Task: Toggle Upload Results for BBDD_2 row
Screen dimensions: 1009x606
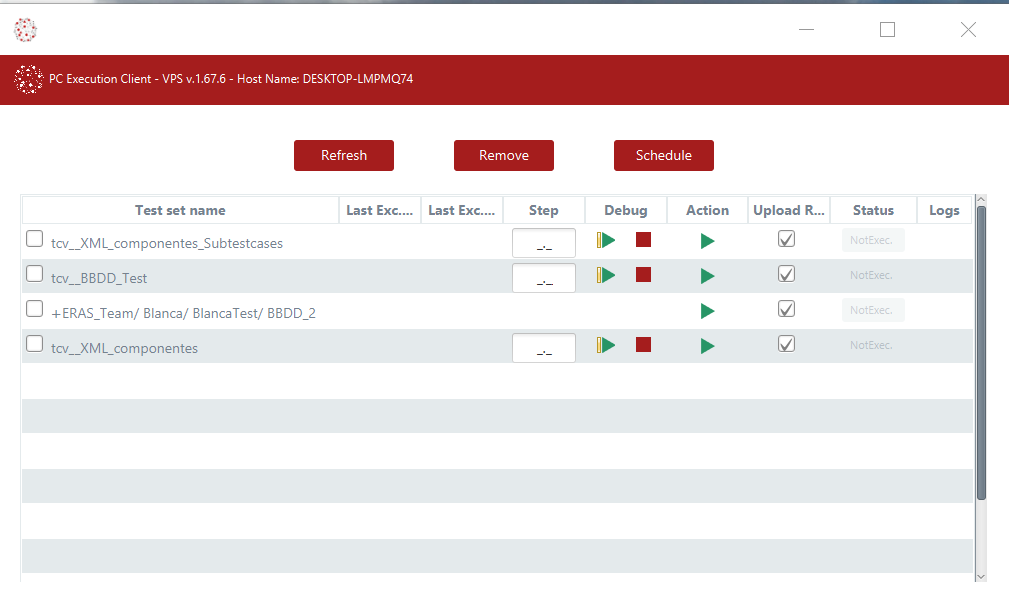Action: [x=787, y=309]
